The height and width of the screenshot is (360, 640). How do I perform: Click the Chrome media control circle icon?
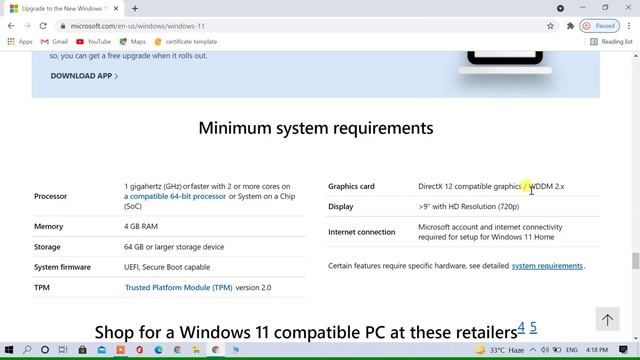[x=560, y=8]
